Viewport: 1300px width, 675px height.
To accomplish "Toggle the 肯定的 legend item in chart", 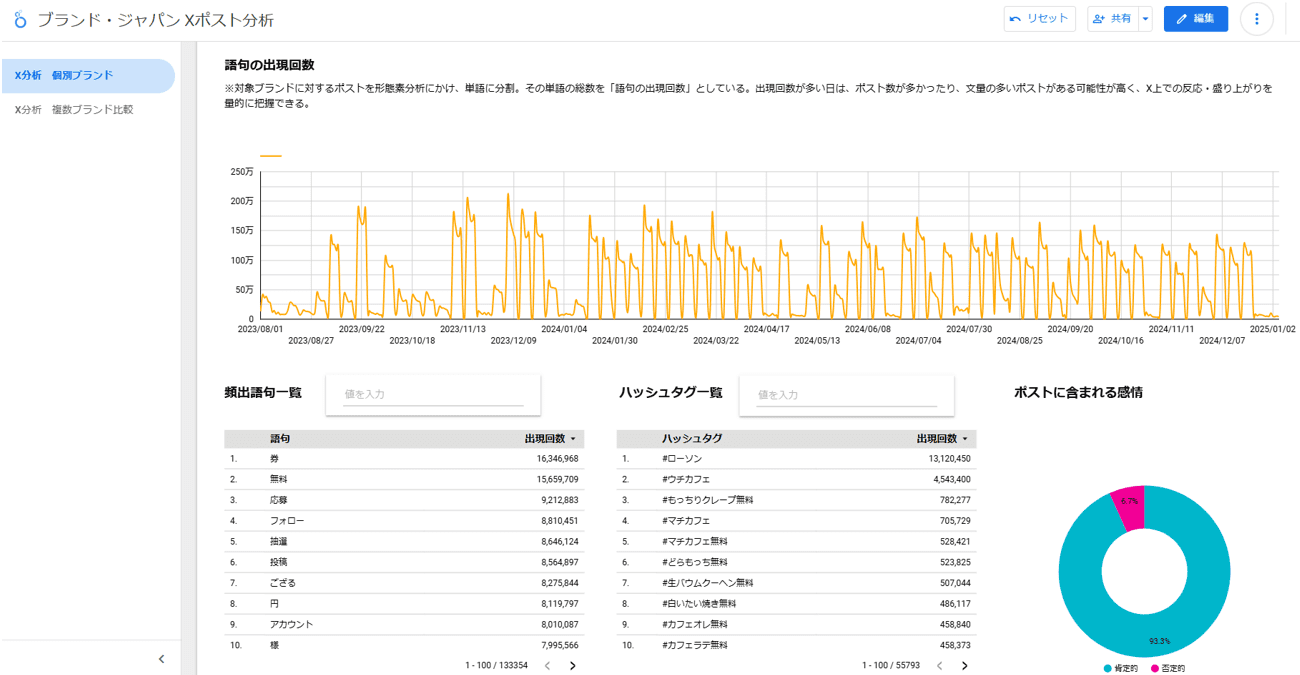I will pos(1120,668).
